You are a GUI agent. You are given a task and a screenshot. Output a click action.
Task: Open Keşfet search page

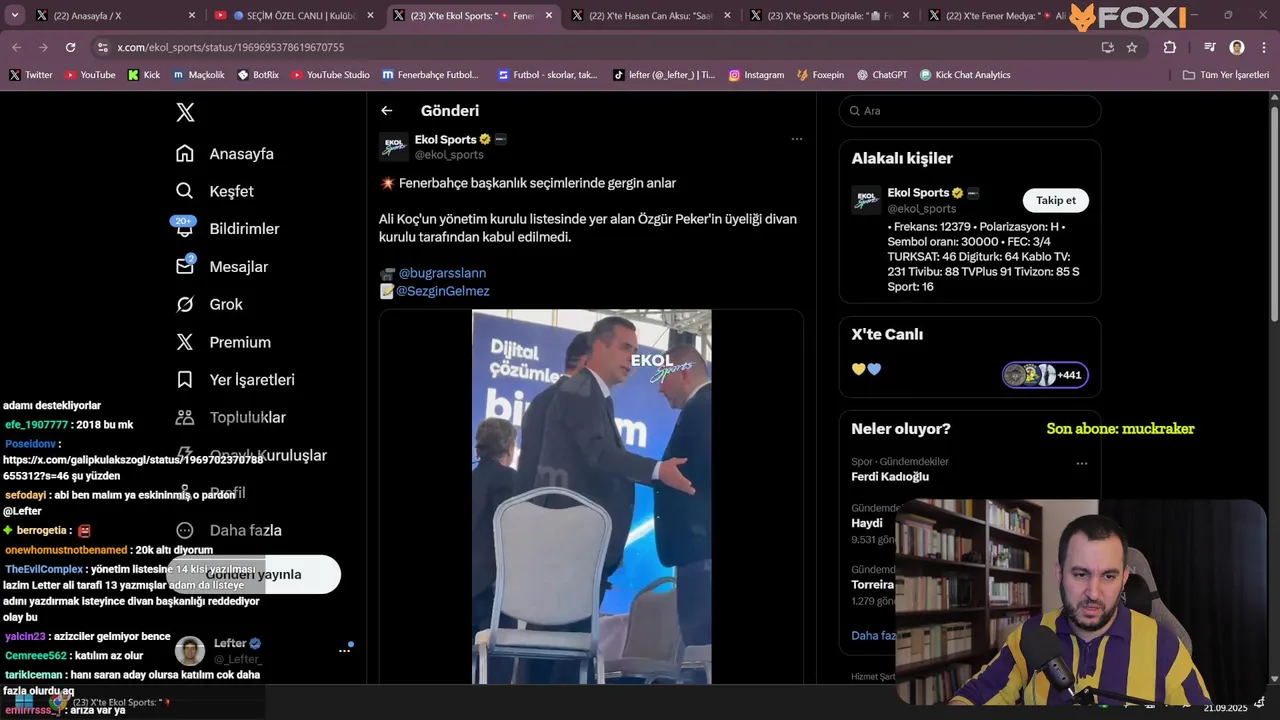(215, 191)
